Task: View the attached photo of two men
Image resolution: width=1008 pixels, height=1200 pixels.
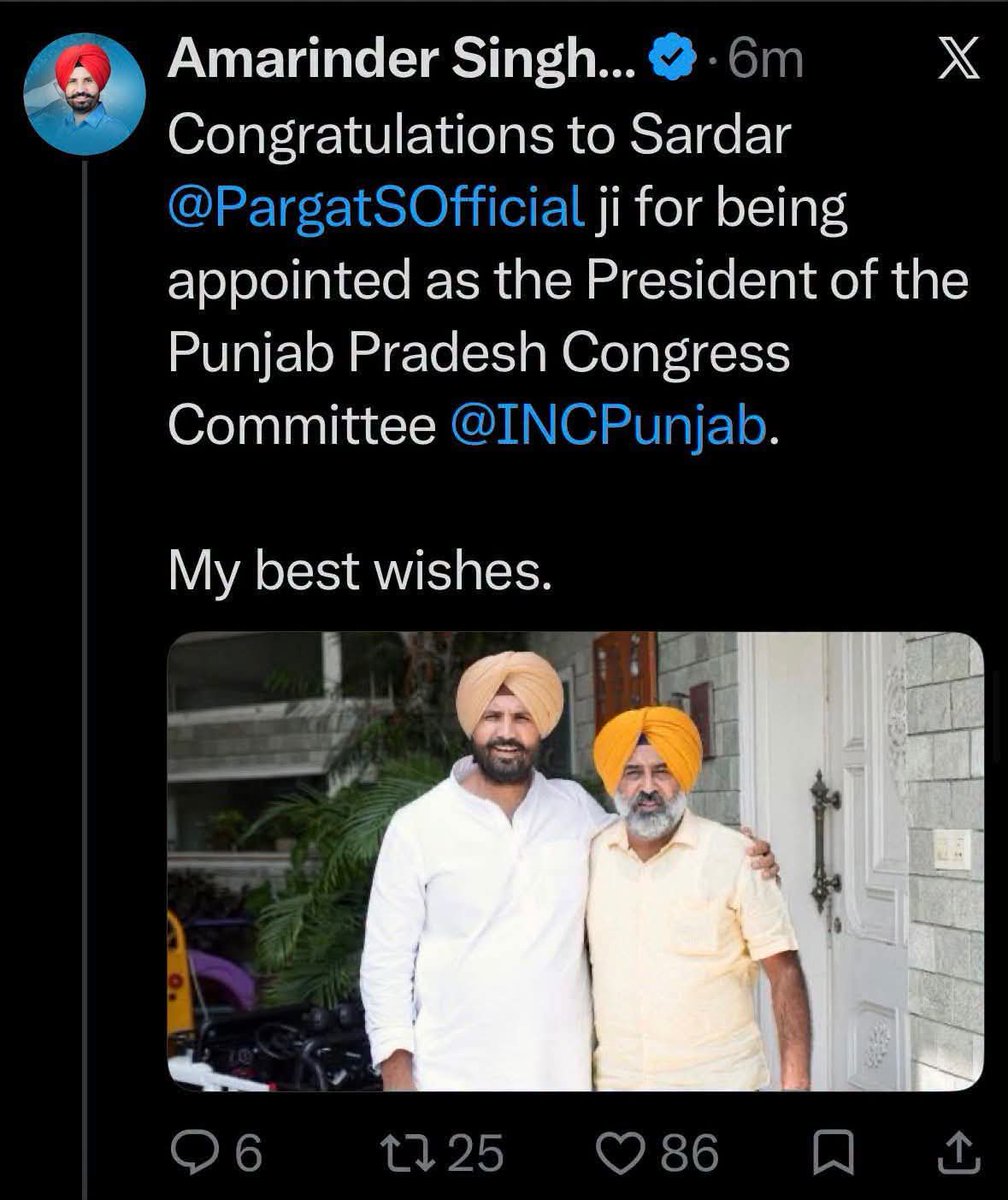Action: pos(575,861)
